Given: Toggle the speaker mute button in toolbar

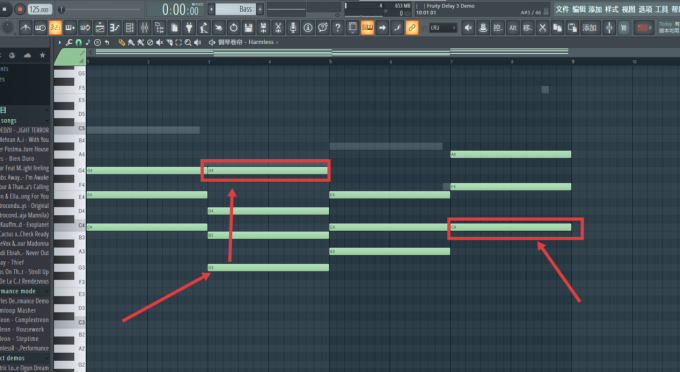Looking at the screenshot, I should [x=468, y=28].
